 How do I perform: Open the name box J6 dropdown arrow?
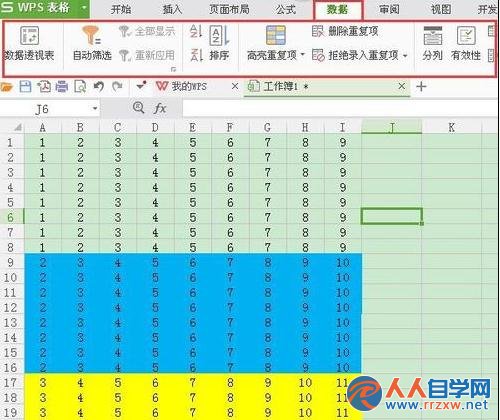[95, 108]
